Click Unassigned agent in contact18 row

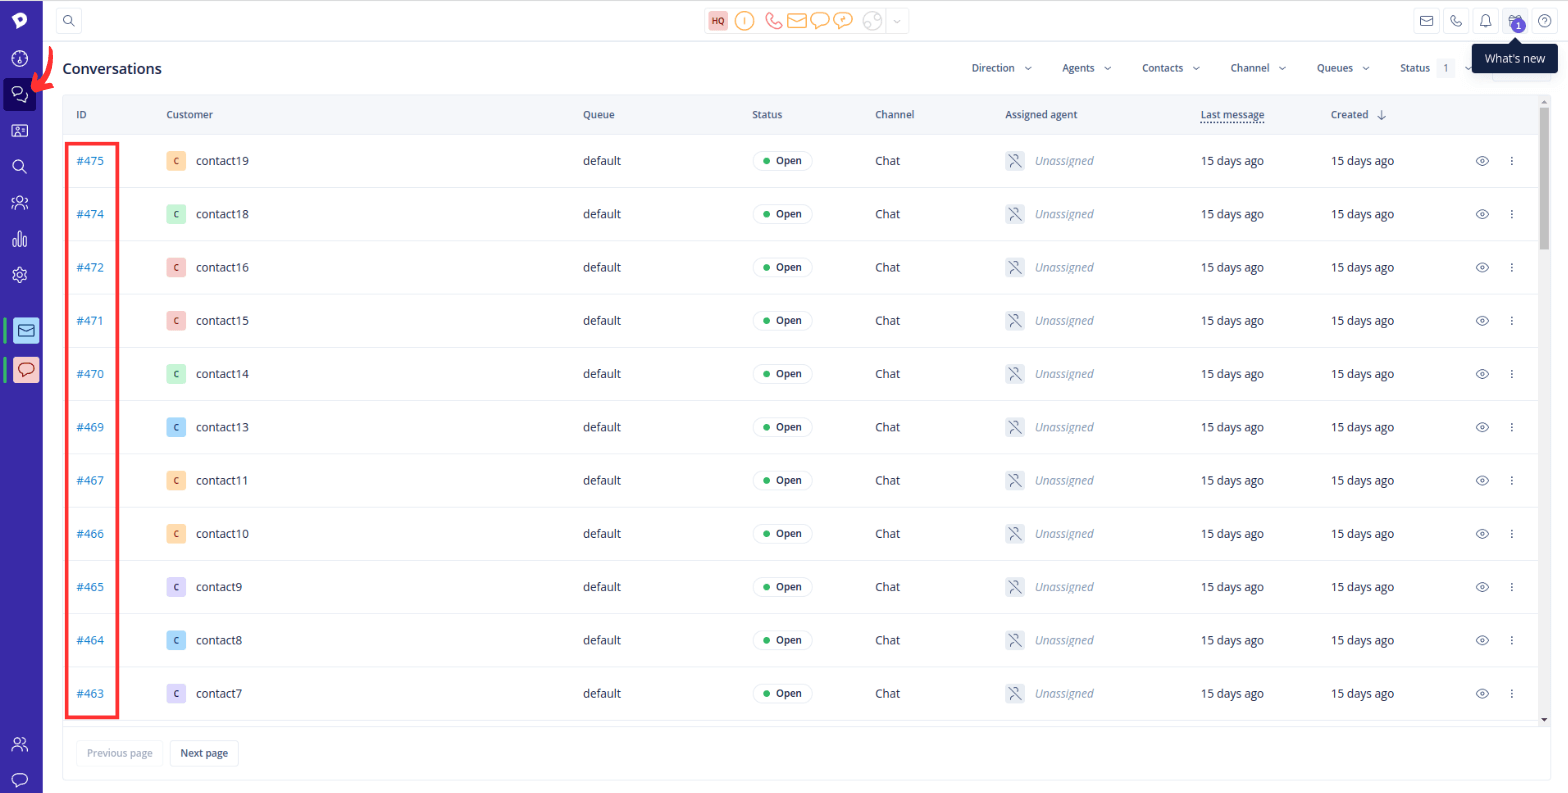(x=1064, y=214)
